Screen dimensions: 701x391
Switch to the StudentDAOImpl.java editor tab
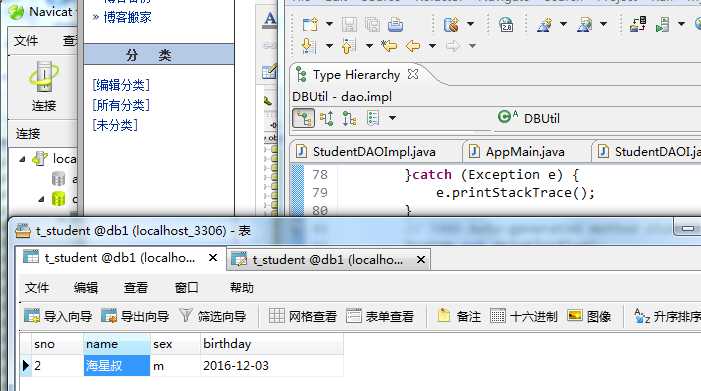[x=374, y=152]
